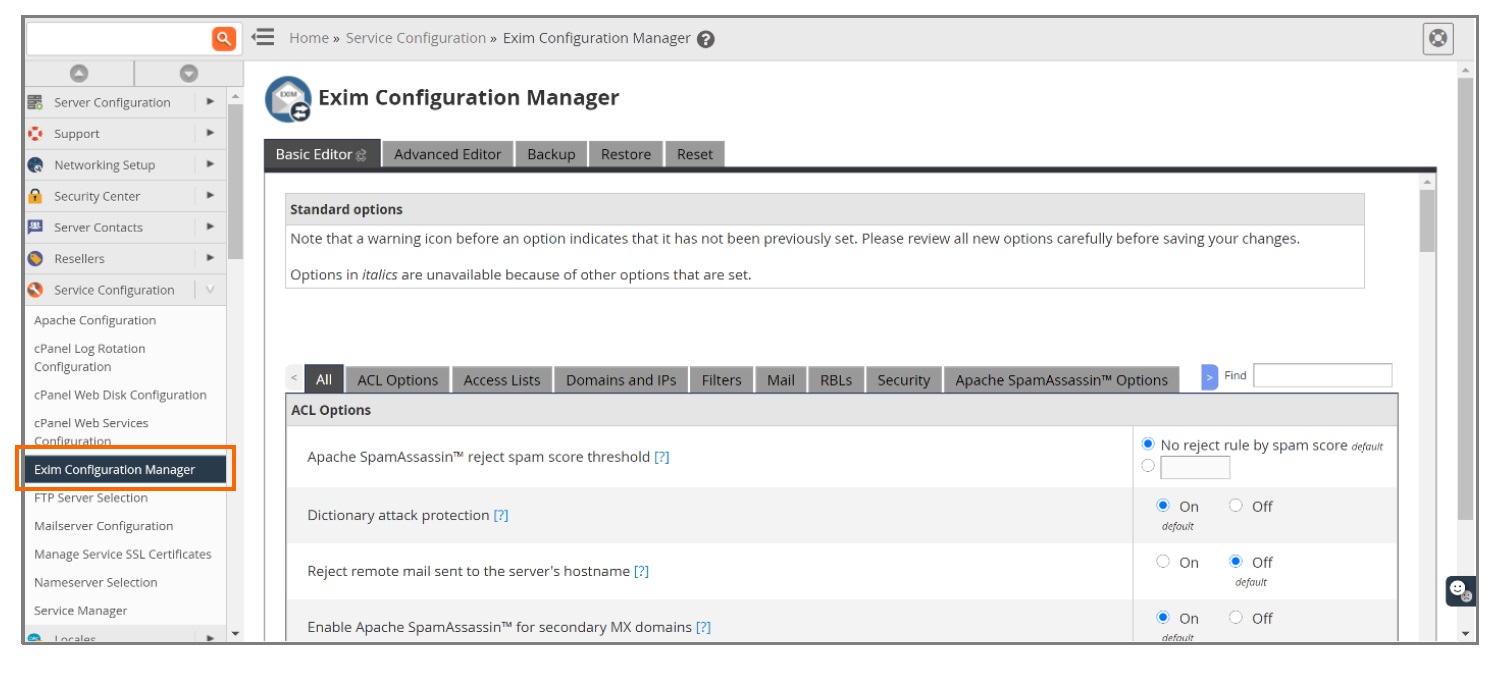The height and width of the screenshot is (683, 1489).
Task: Click the Service Configuration sidebar icon
Action: pos(36,290)
